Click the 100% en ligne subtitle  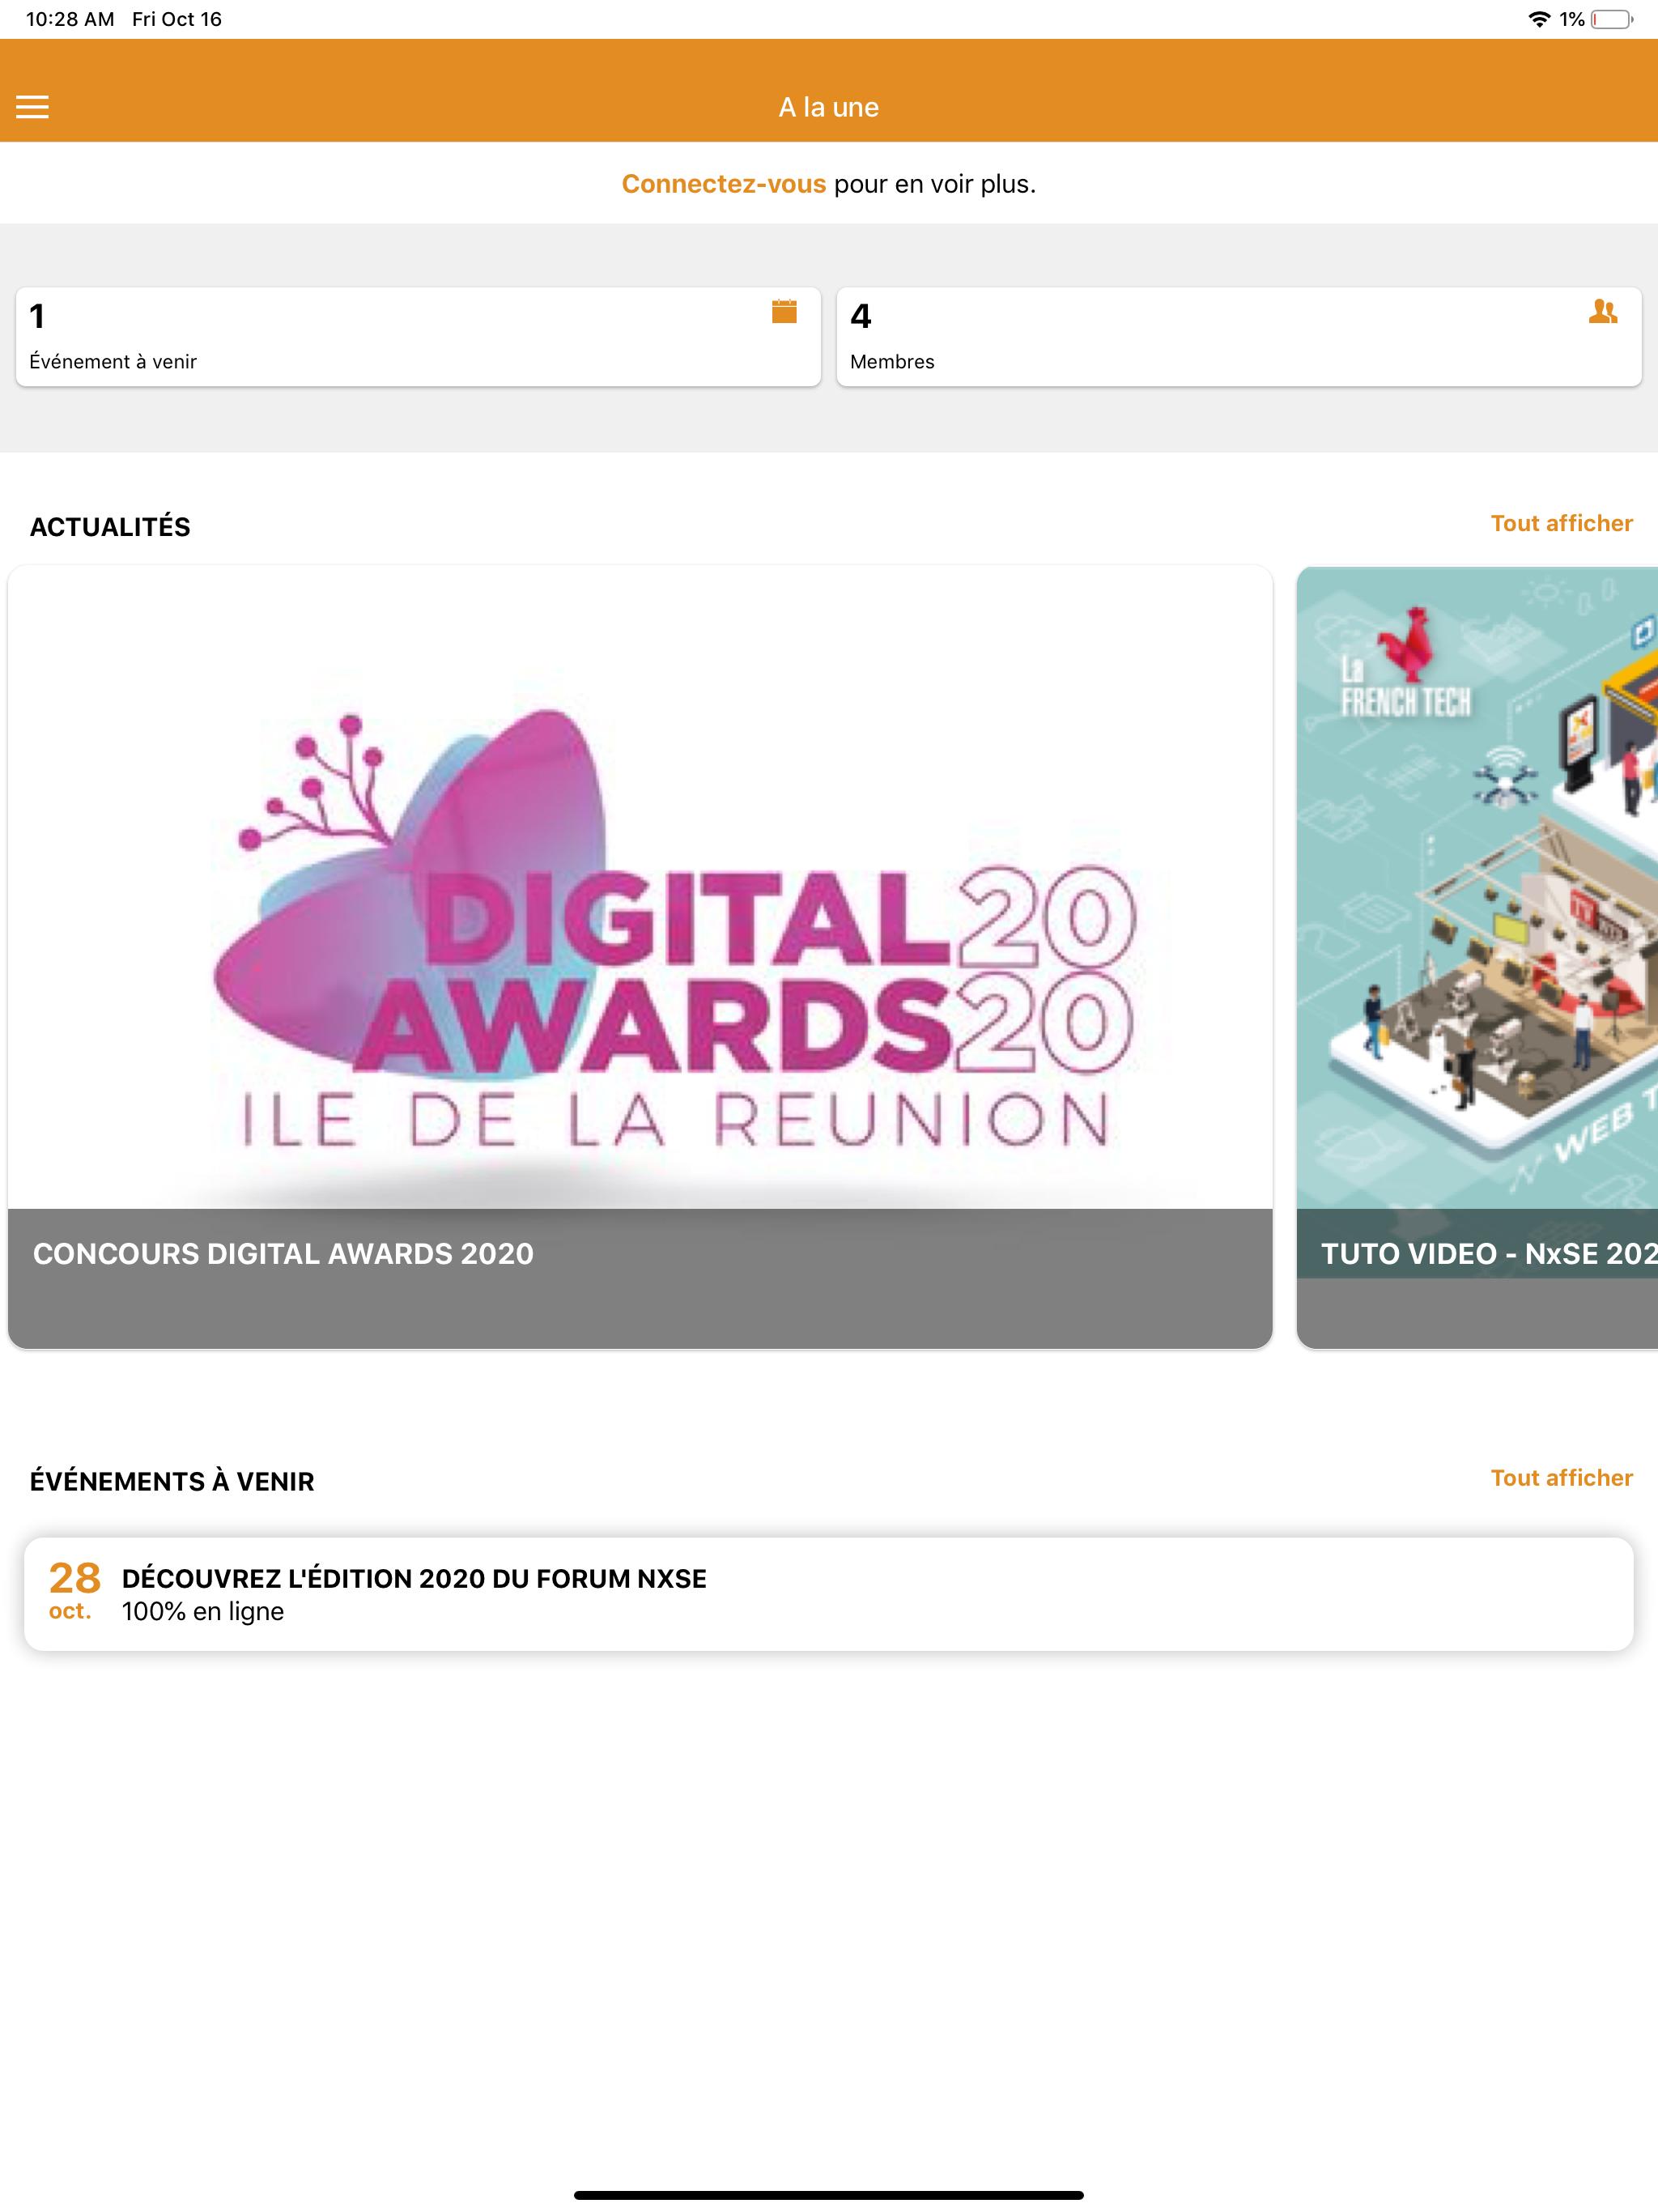click(x=203, y=1612)
